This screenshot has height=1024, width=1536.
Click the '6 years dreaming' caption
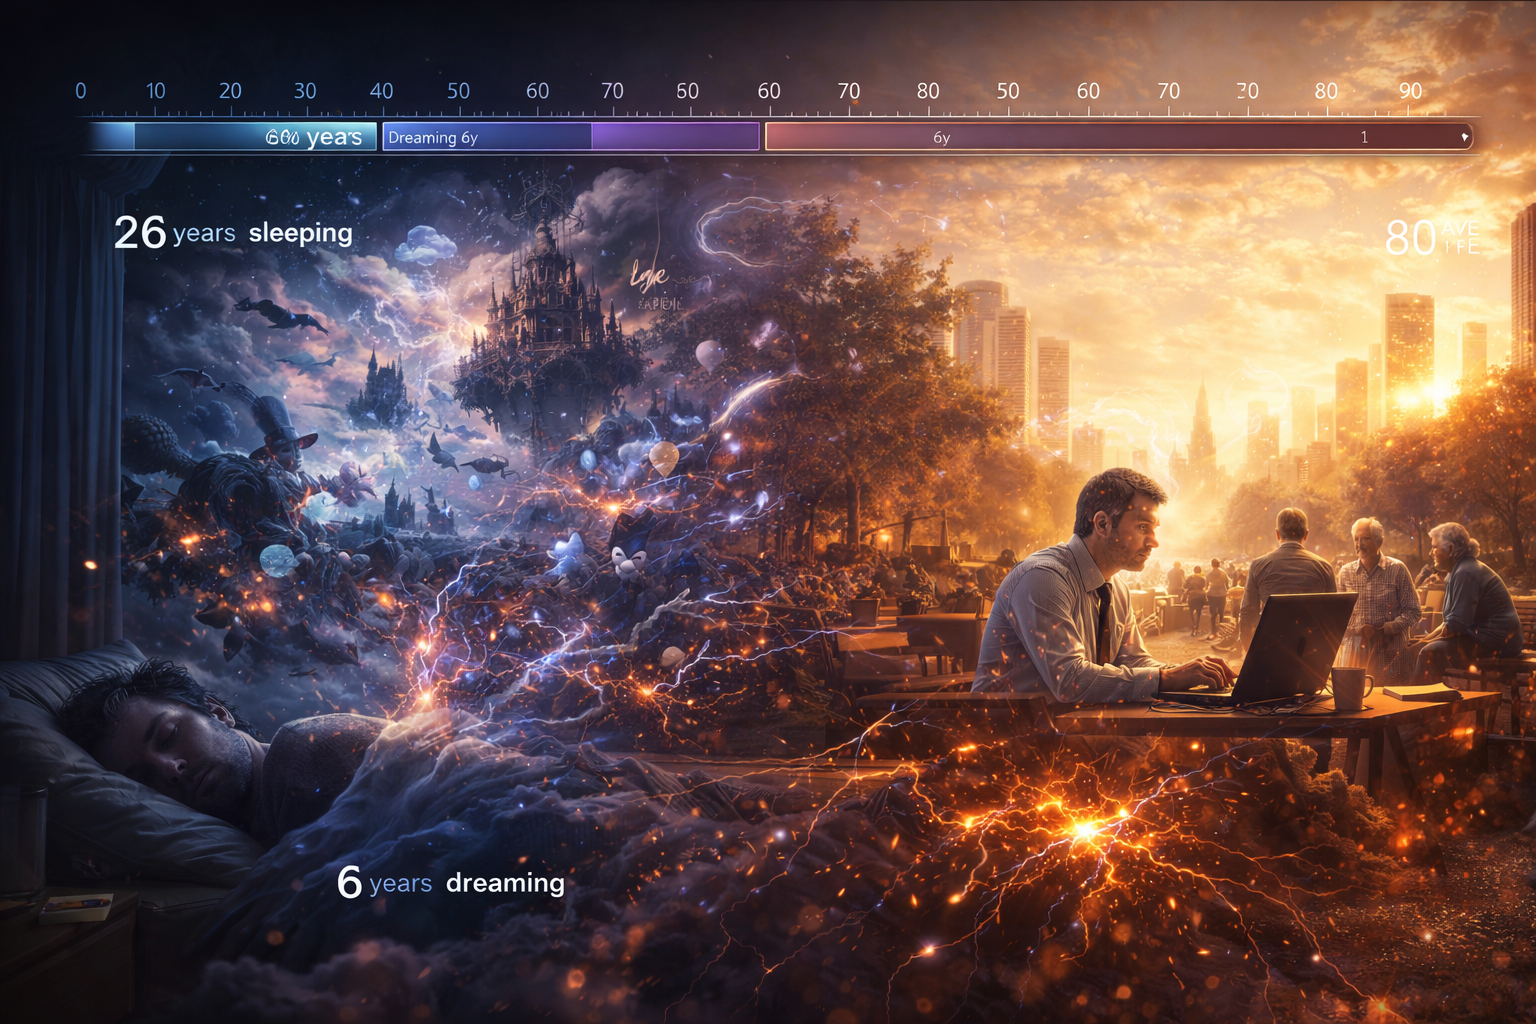pos(450,883)
